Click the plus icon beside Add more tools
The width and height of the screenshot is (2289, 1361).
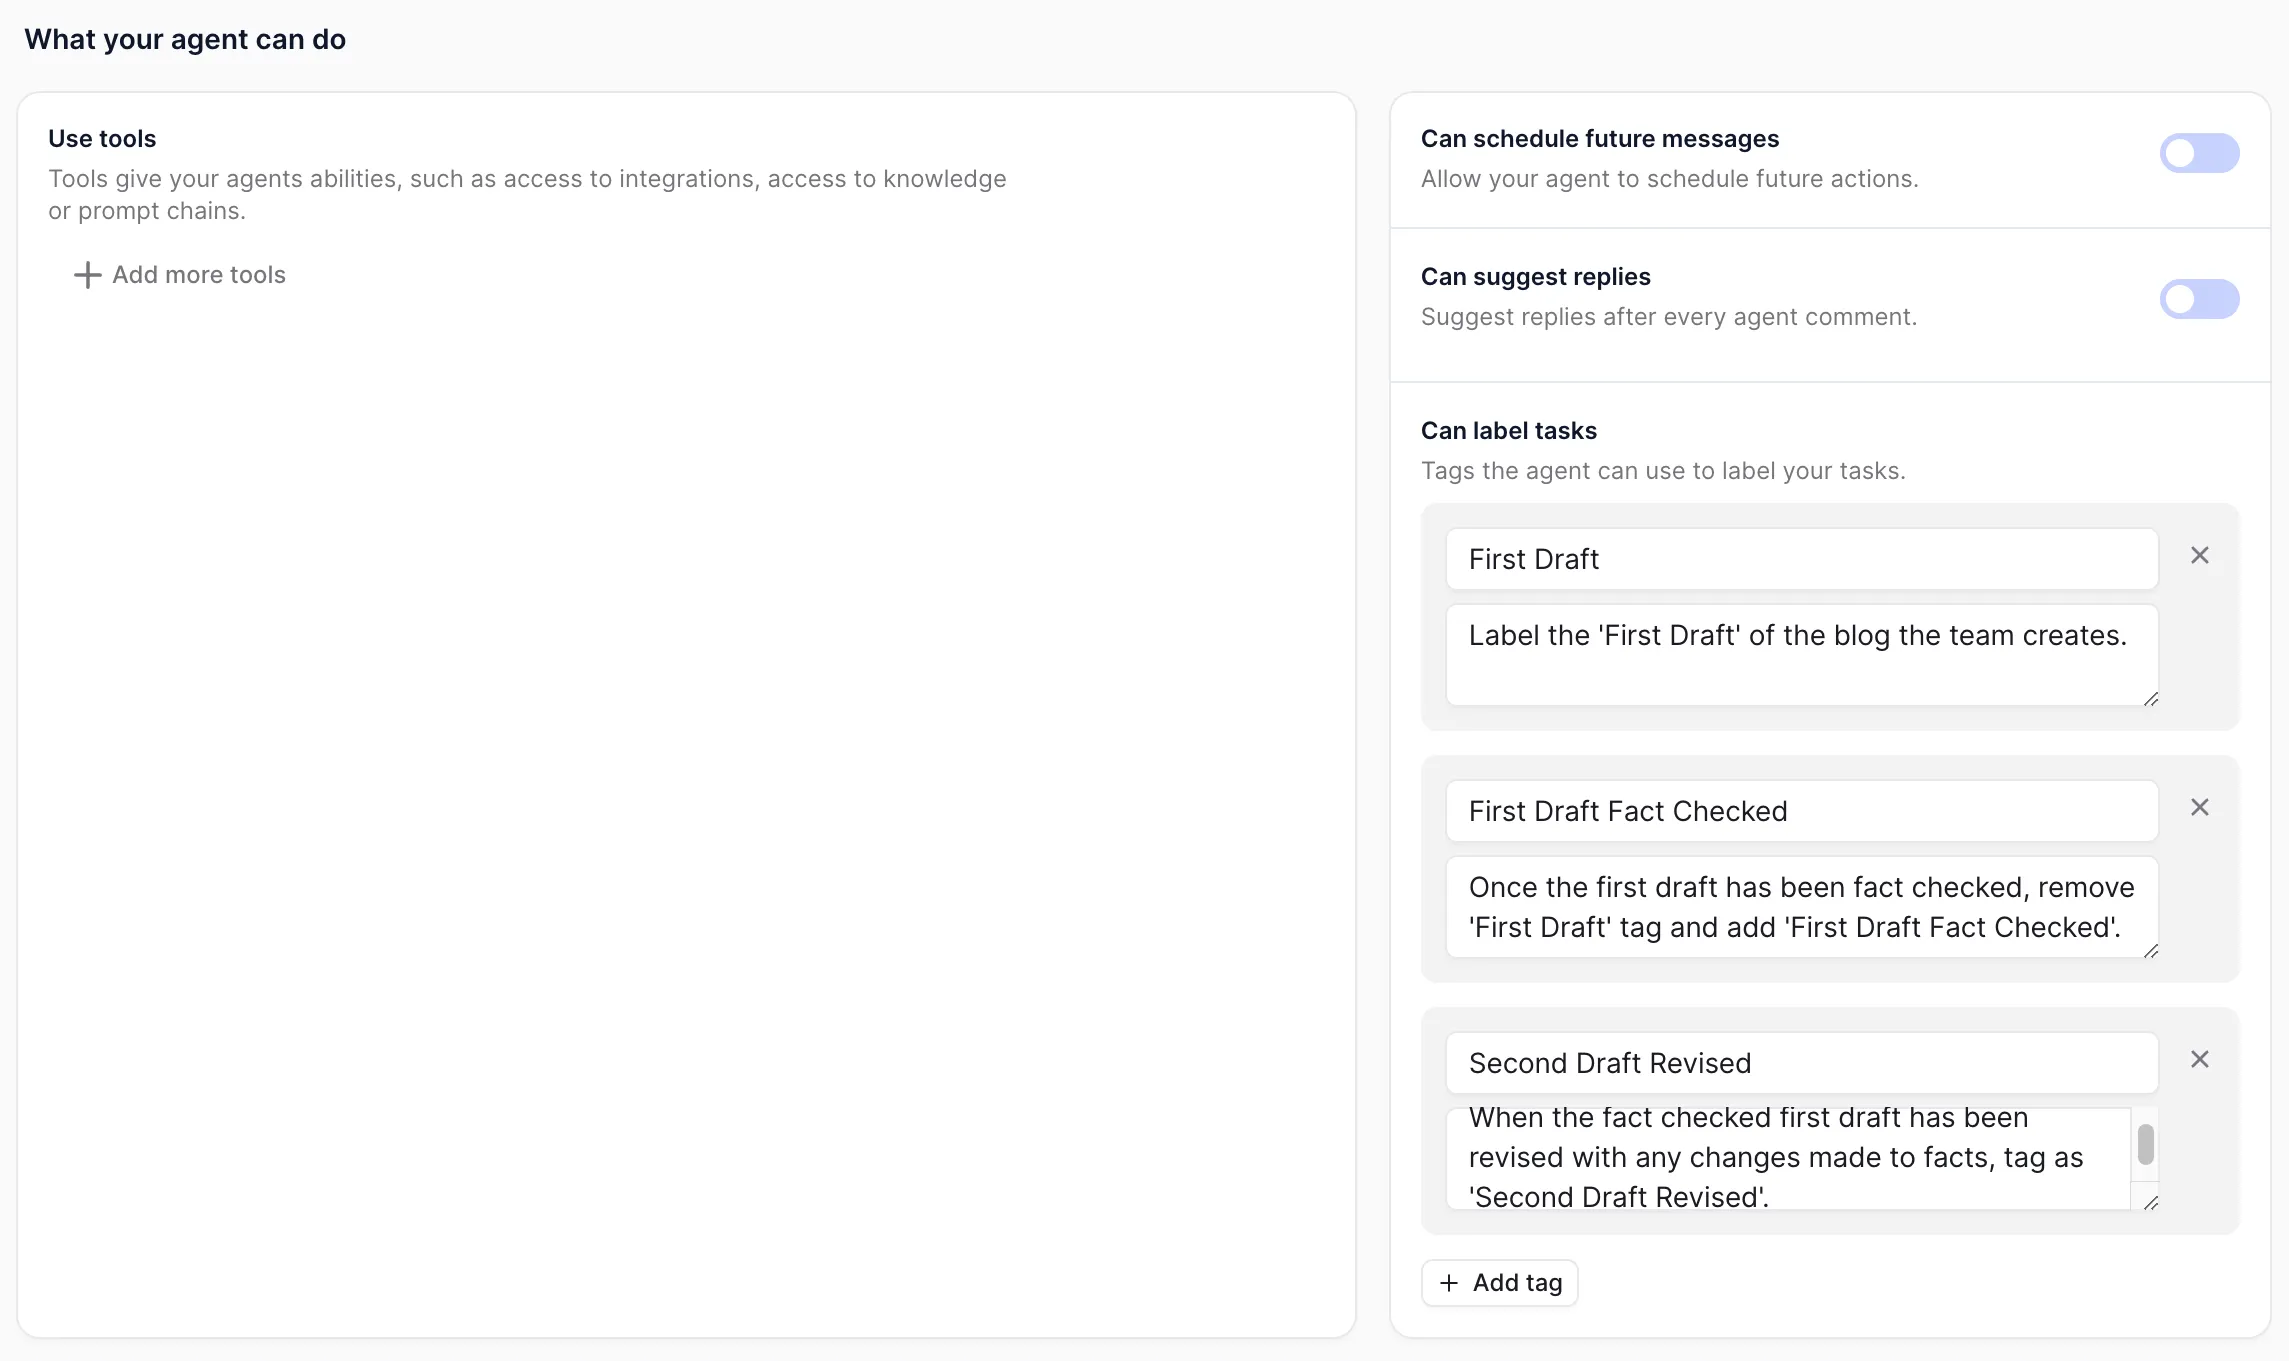87,275
